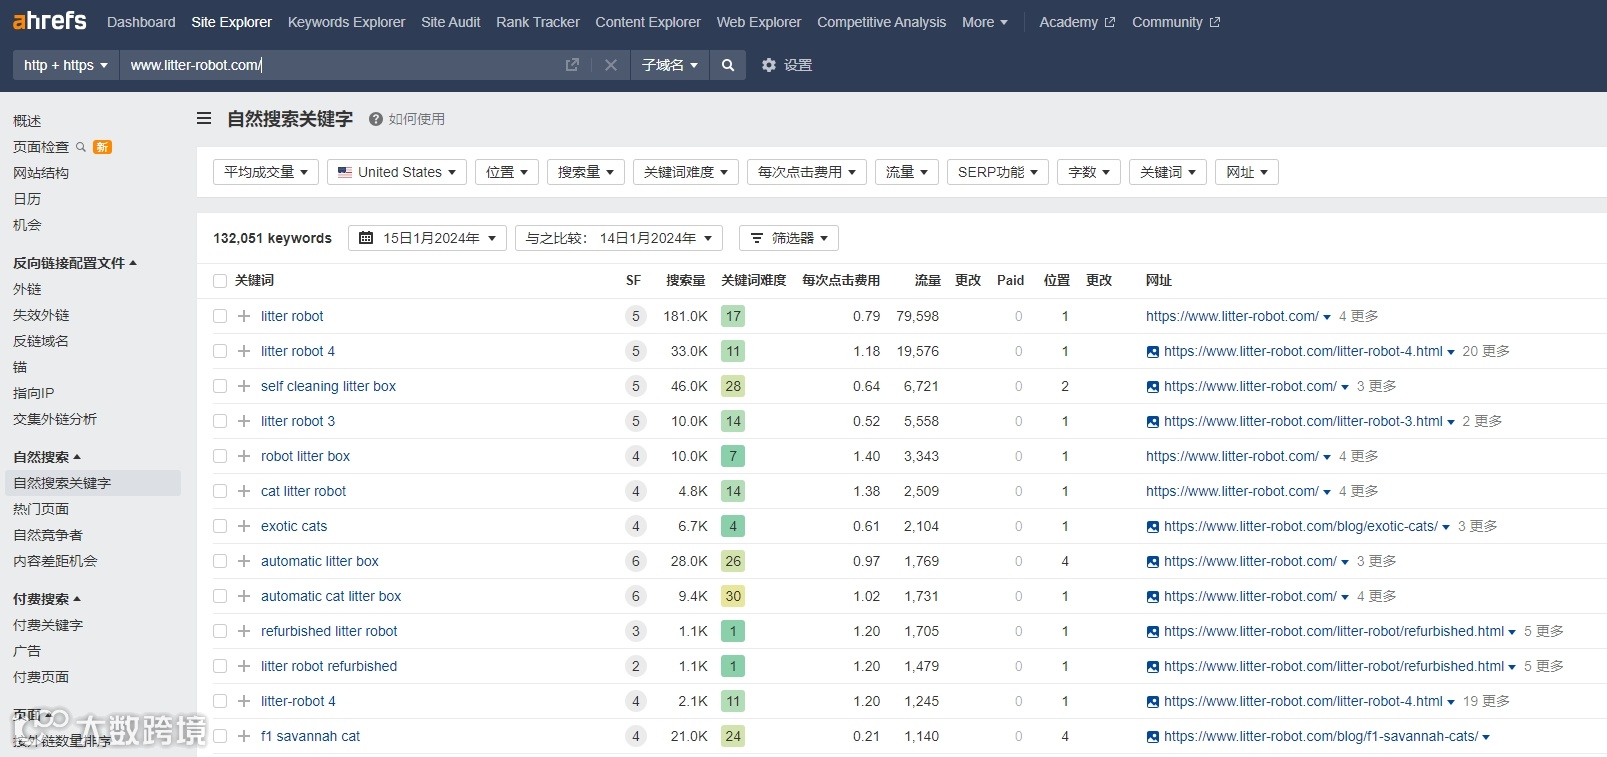Click the plus icon for refurbished litter robot
The width and height of the screenshot is (1607, 757).
(244, 631)
